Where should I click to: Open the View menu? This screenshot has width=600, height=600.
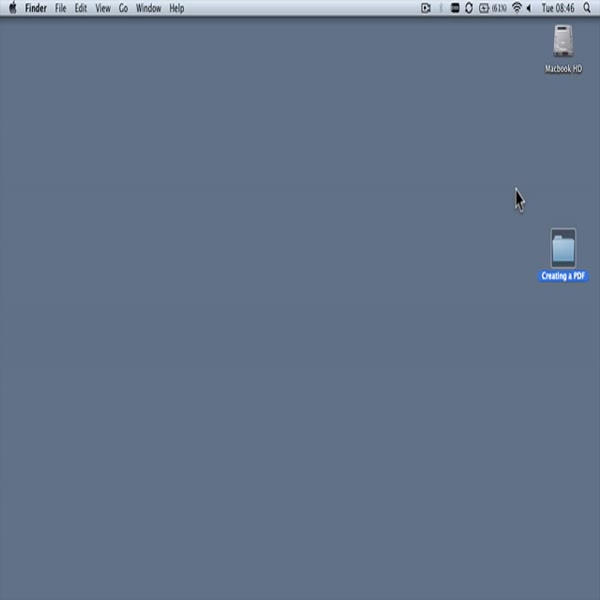(103, 8)
